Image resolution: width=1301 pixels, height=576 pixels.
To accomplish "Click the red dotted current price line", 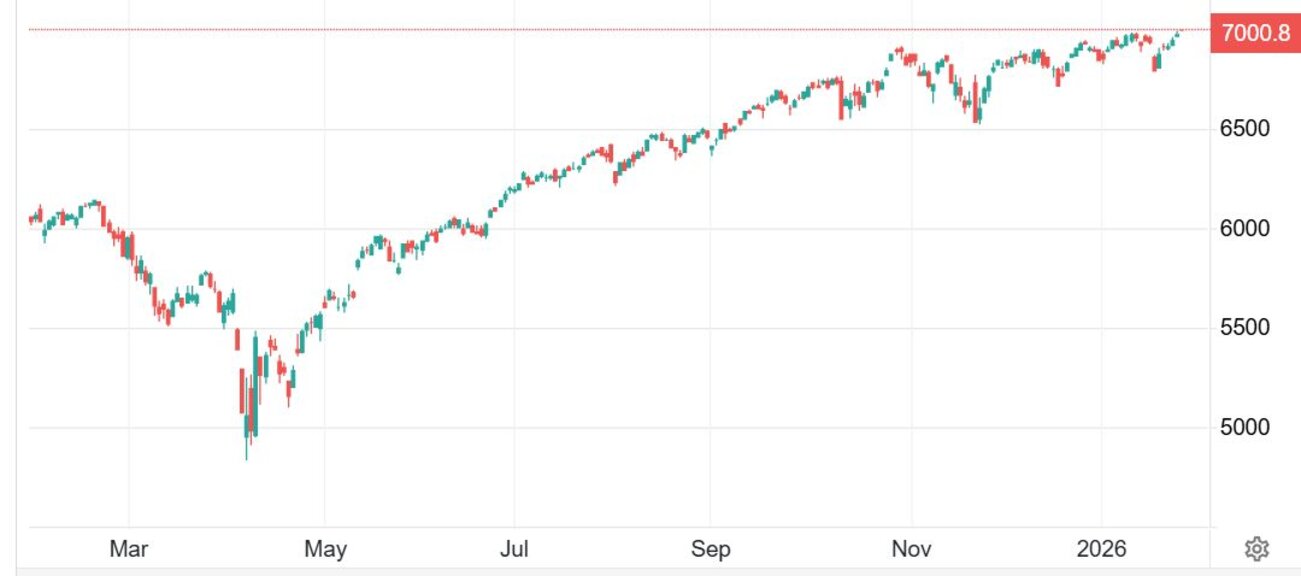I will (x=600, y=30).
